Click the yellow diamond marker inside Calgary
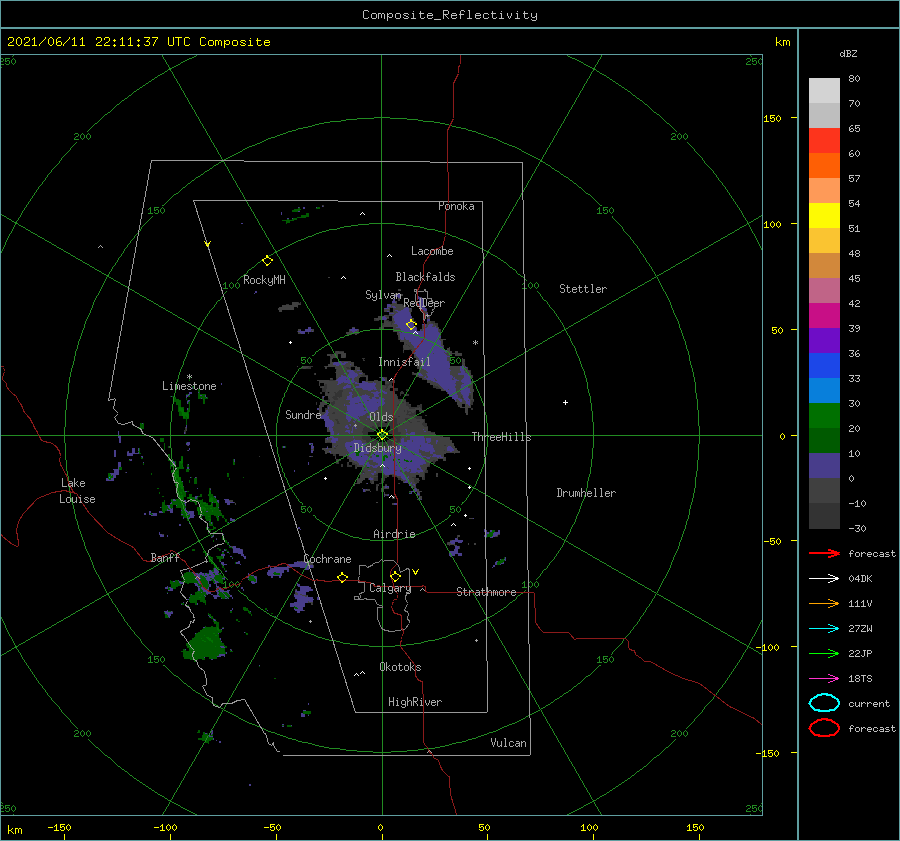 click(395, 576)
